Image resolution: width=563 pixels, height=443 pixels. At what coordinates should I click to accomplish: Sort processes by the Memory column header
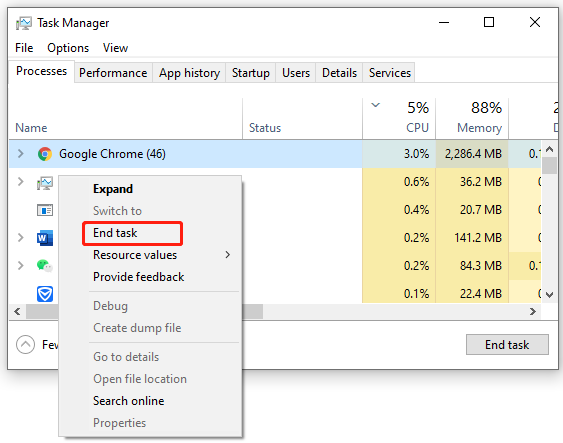pyautogui.click(x=472, y=118)
